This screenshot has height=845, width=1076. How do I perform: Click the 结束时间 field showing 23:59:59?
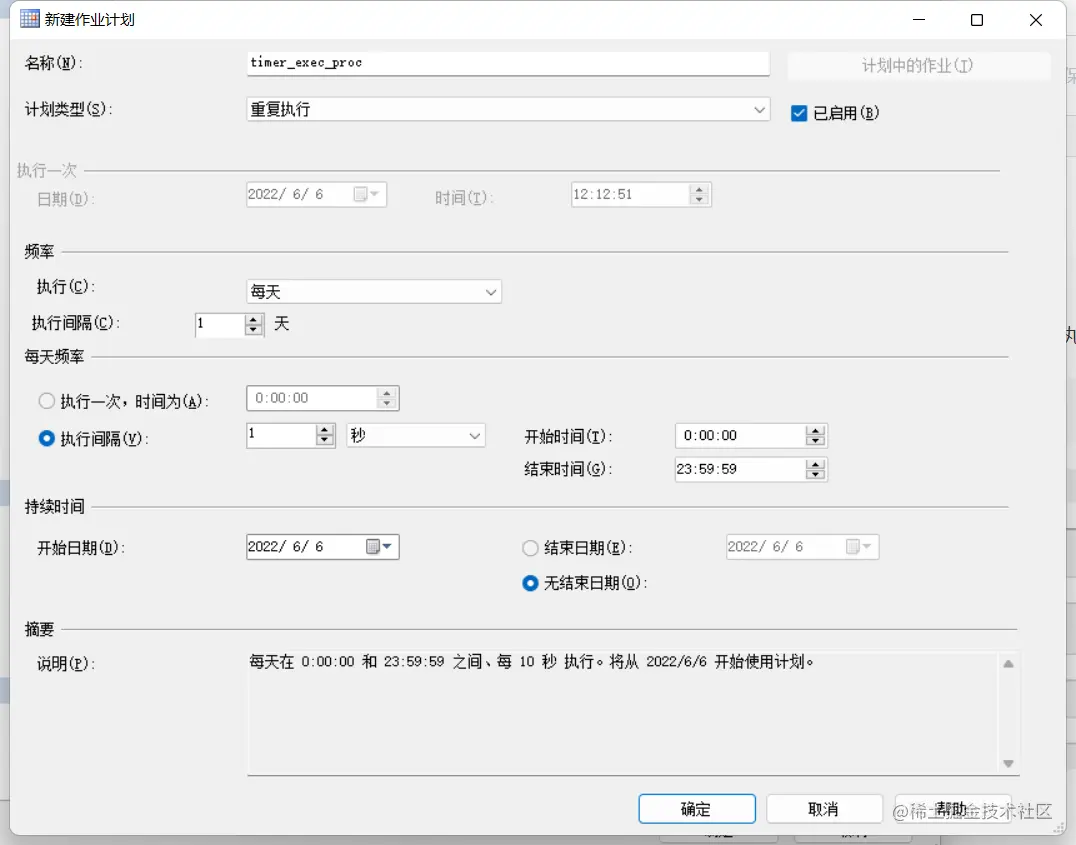tap(740, 470)
